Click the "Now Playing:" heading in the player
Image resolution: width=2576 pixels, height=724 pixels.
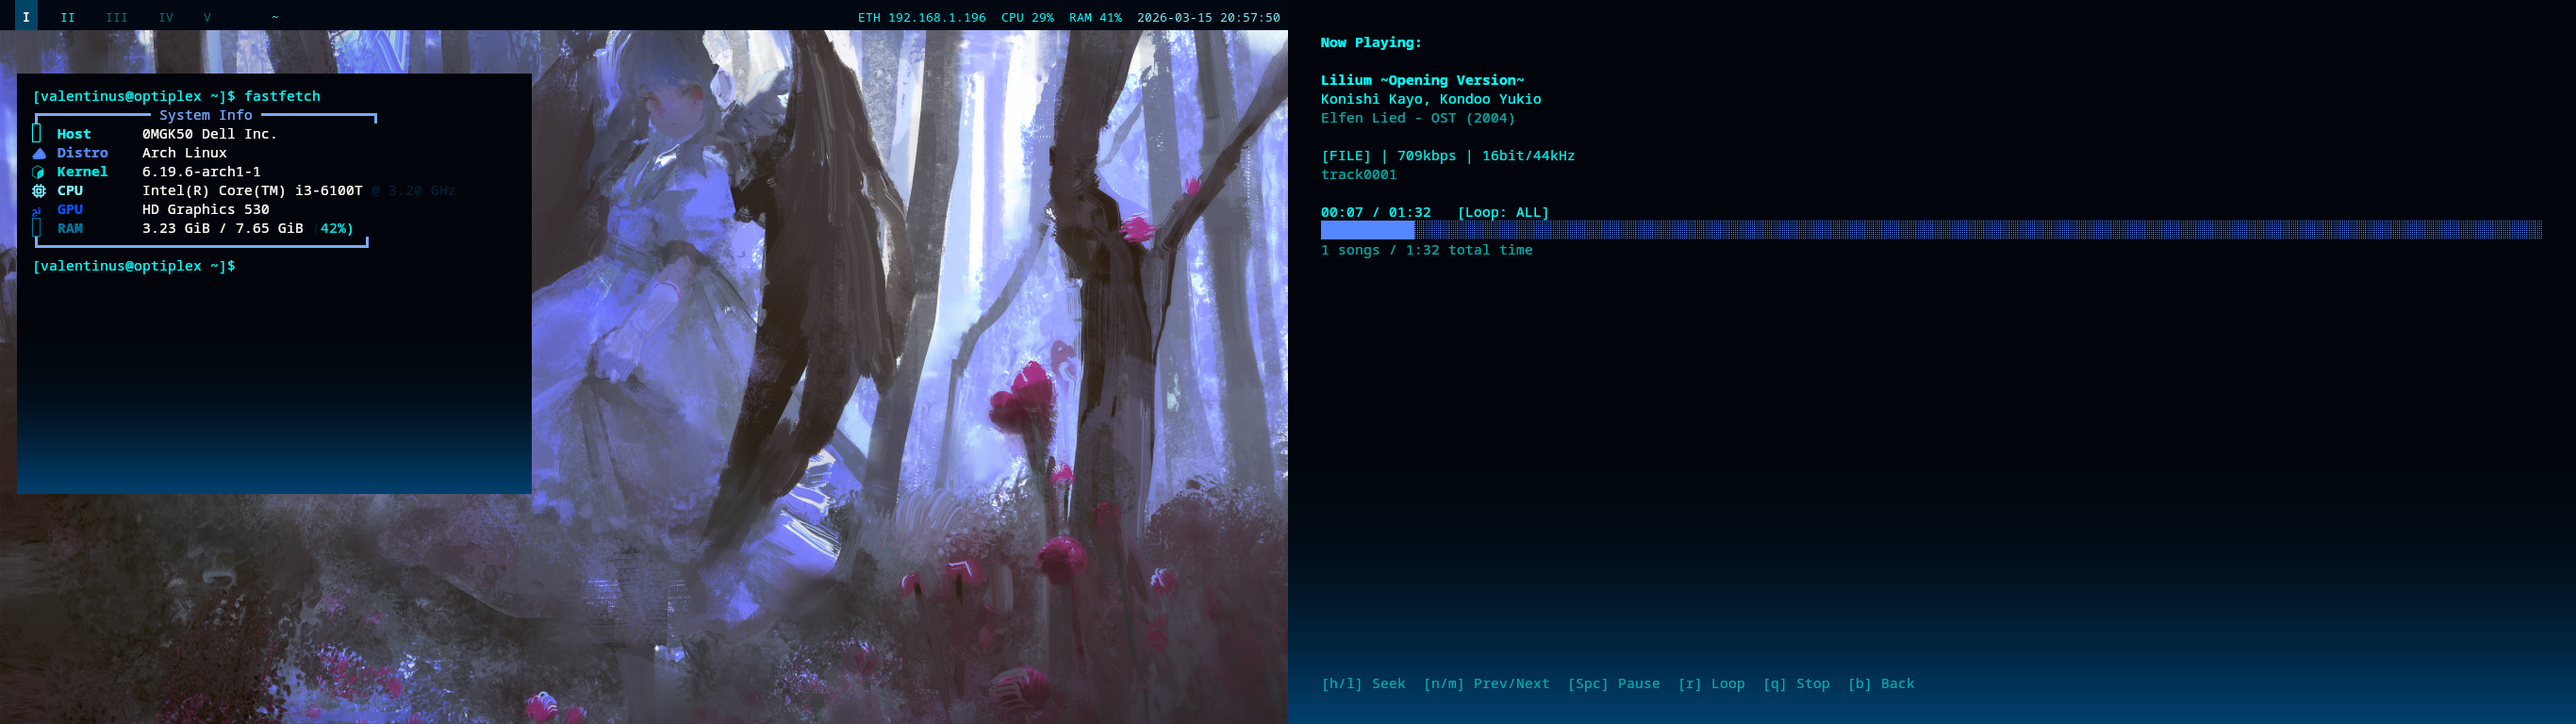1371,43
